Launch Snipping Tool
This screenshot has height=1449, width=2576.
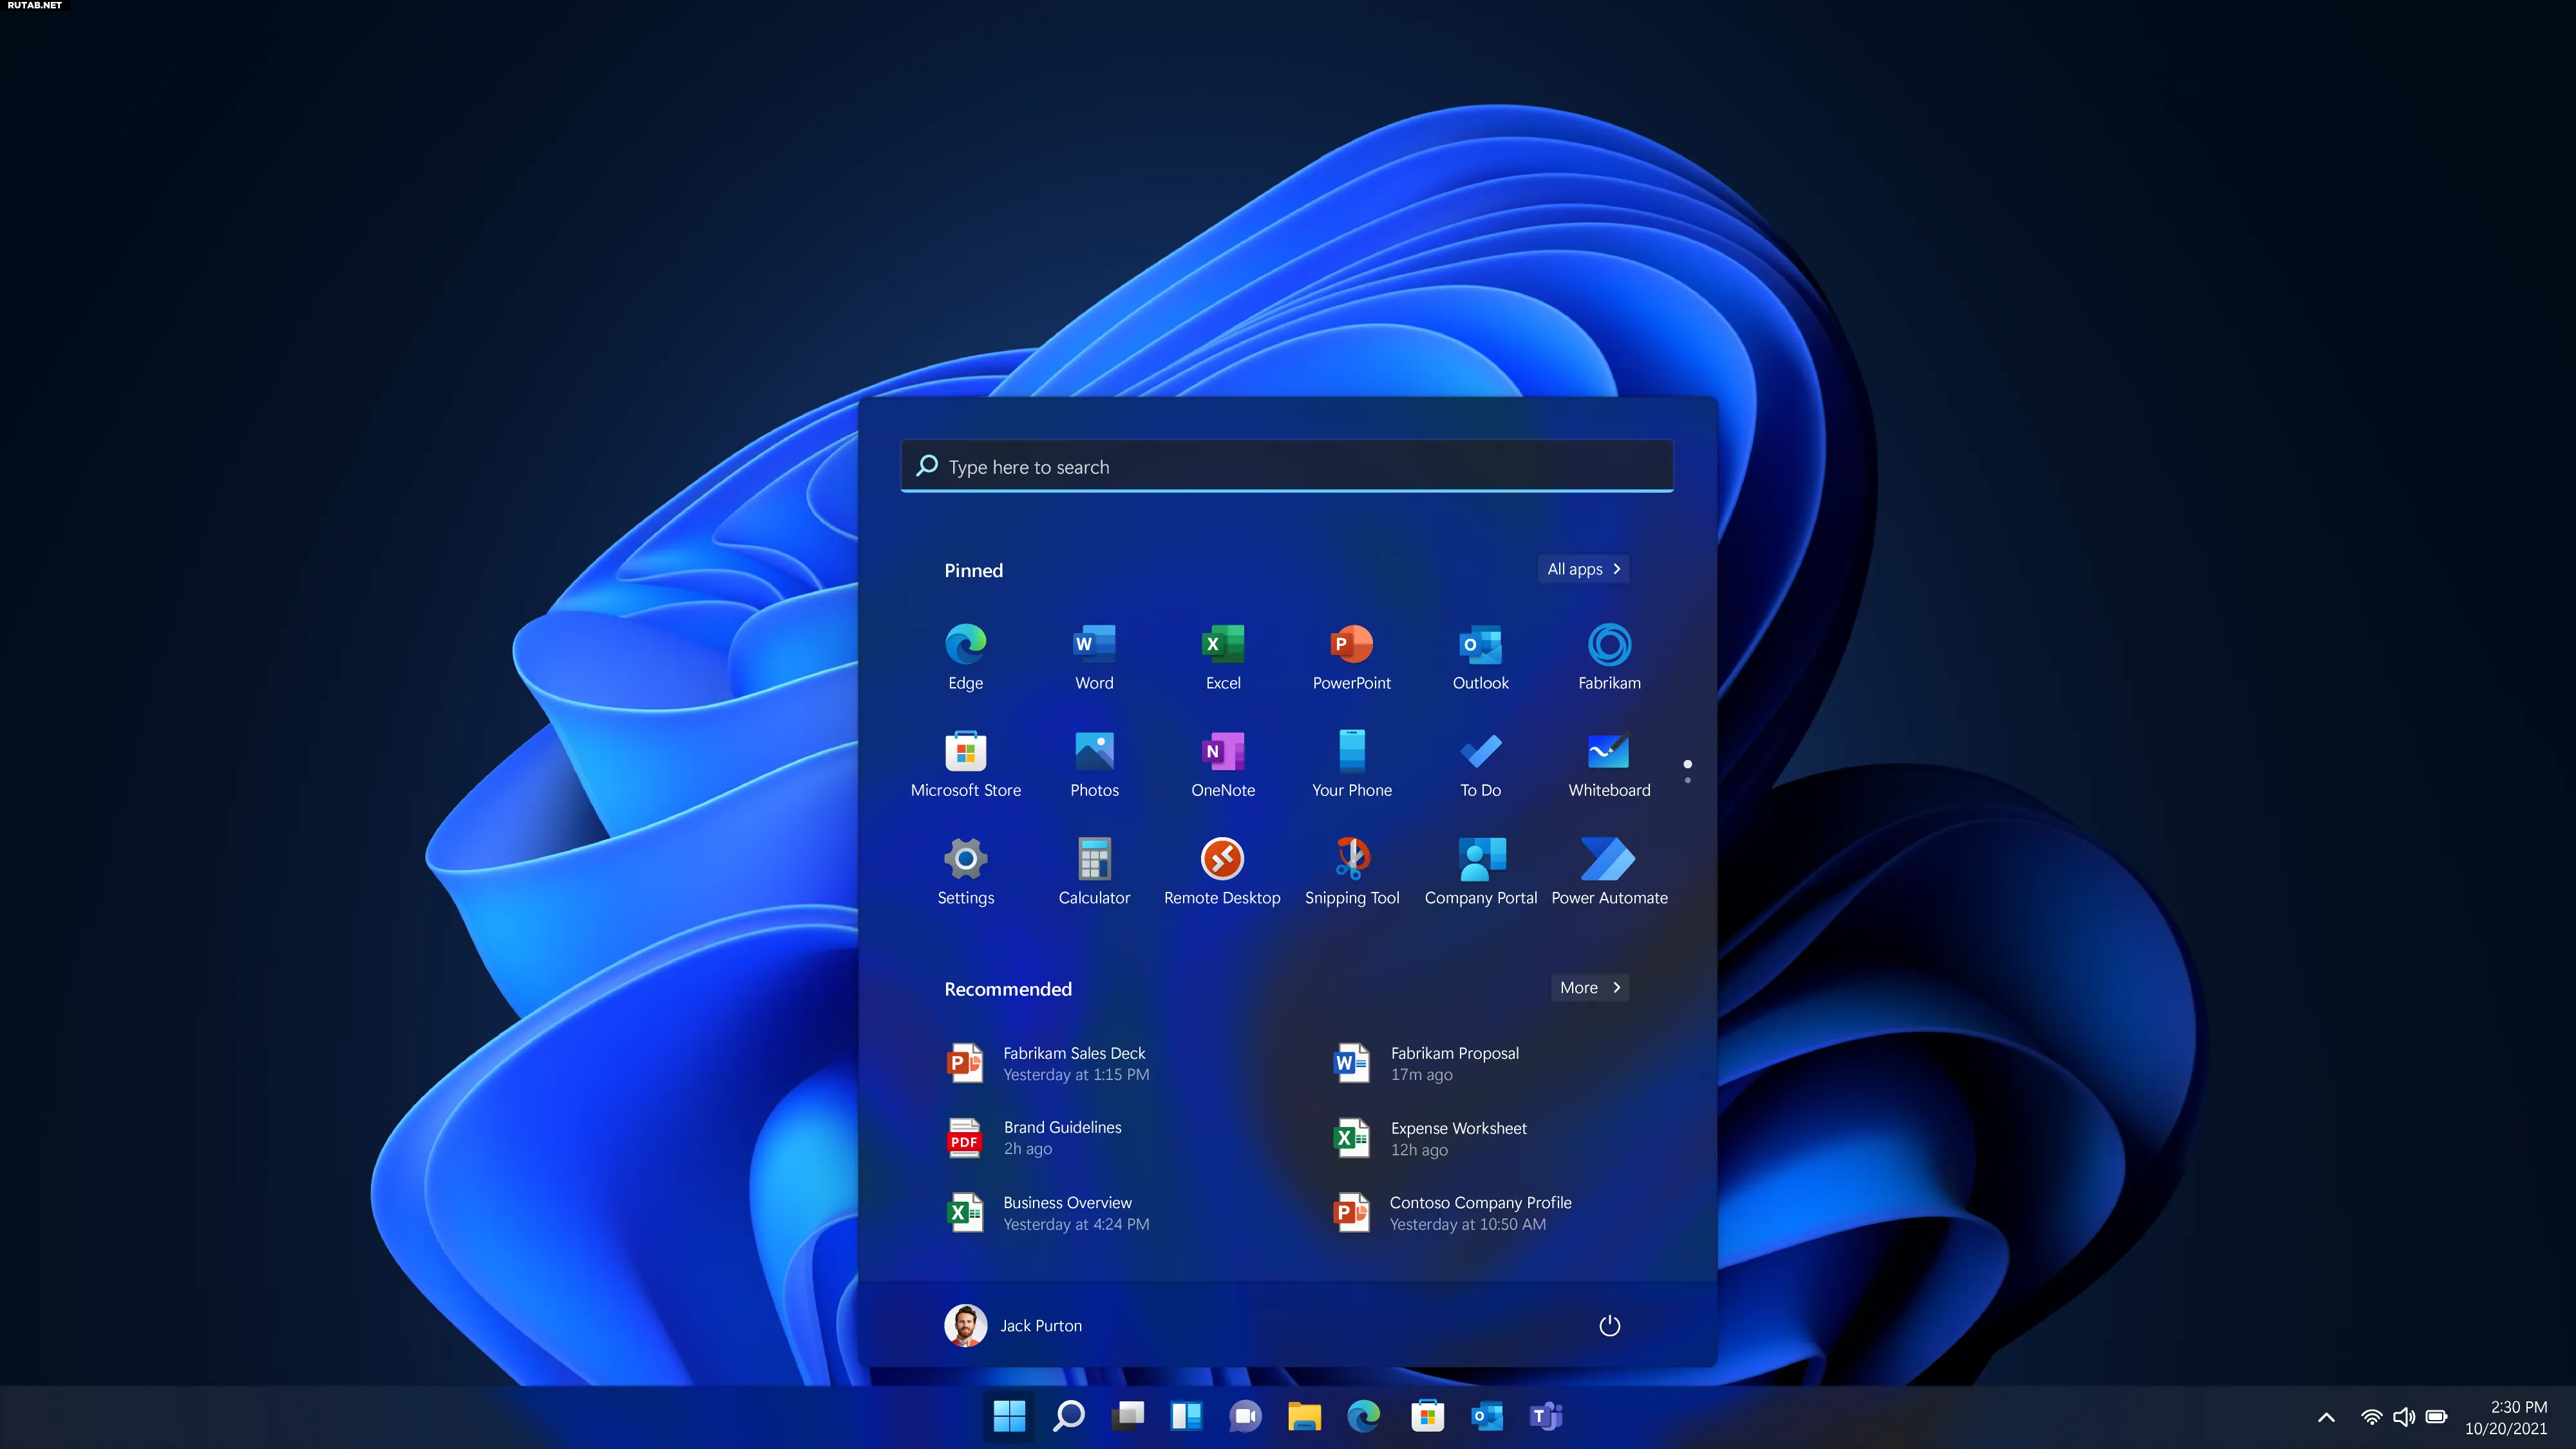coord(1352,867)
